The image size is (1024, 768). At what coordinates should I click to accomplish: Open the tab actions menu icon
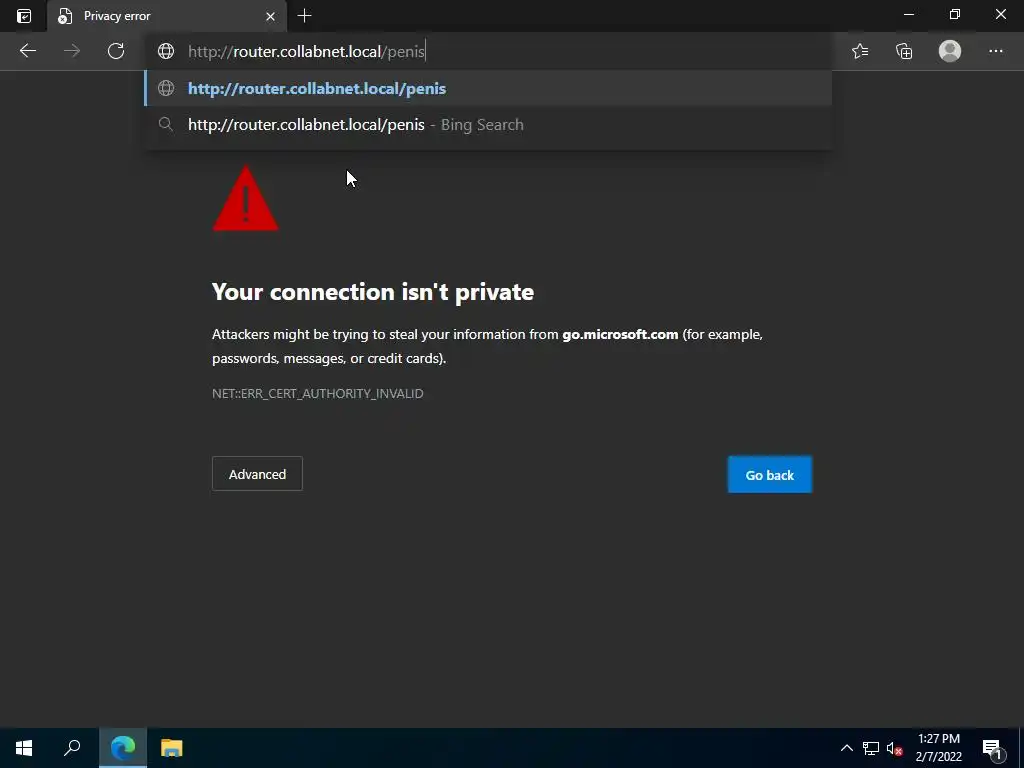(24, 16)
